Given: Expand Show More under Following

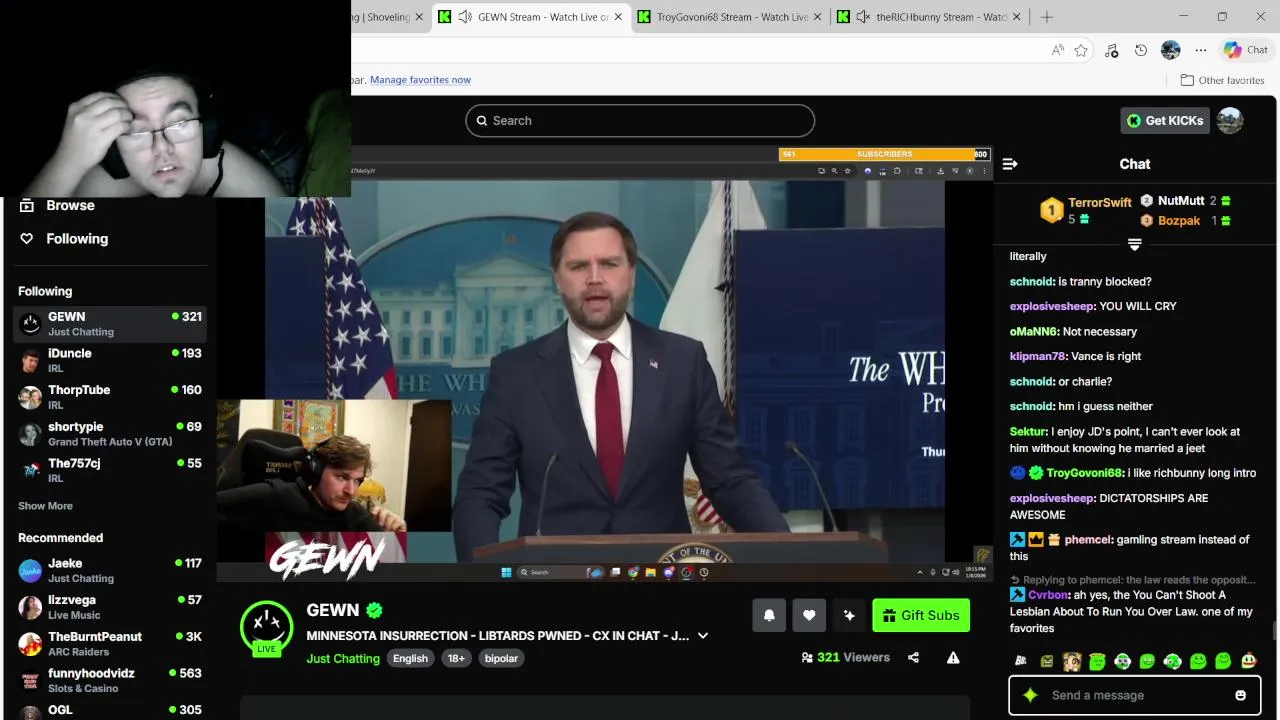Looking at the screenshot, I should pos(45,506).
